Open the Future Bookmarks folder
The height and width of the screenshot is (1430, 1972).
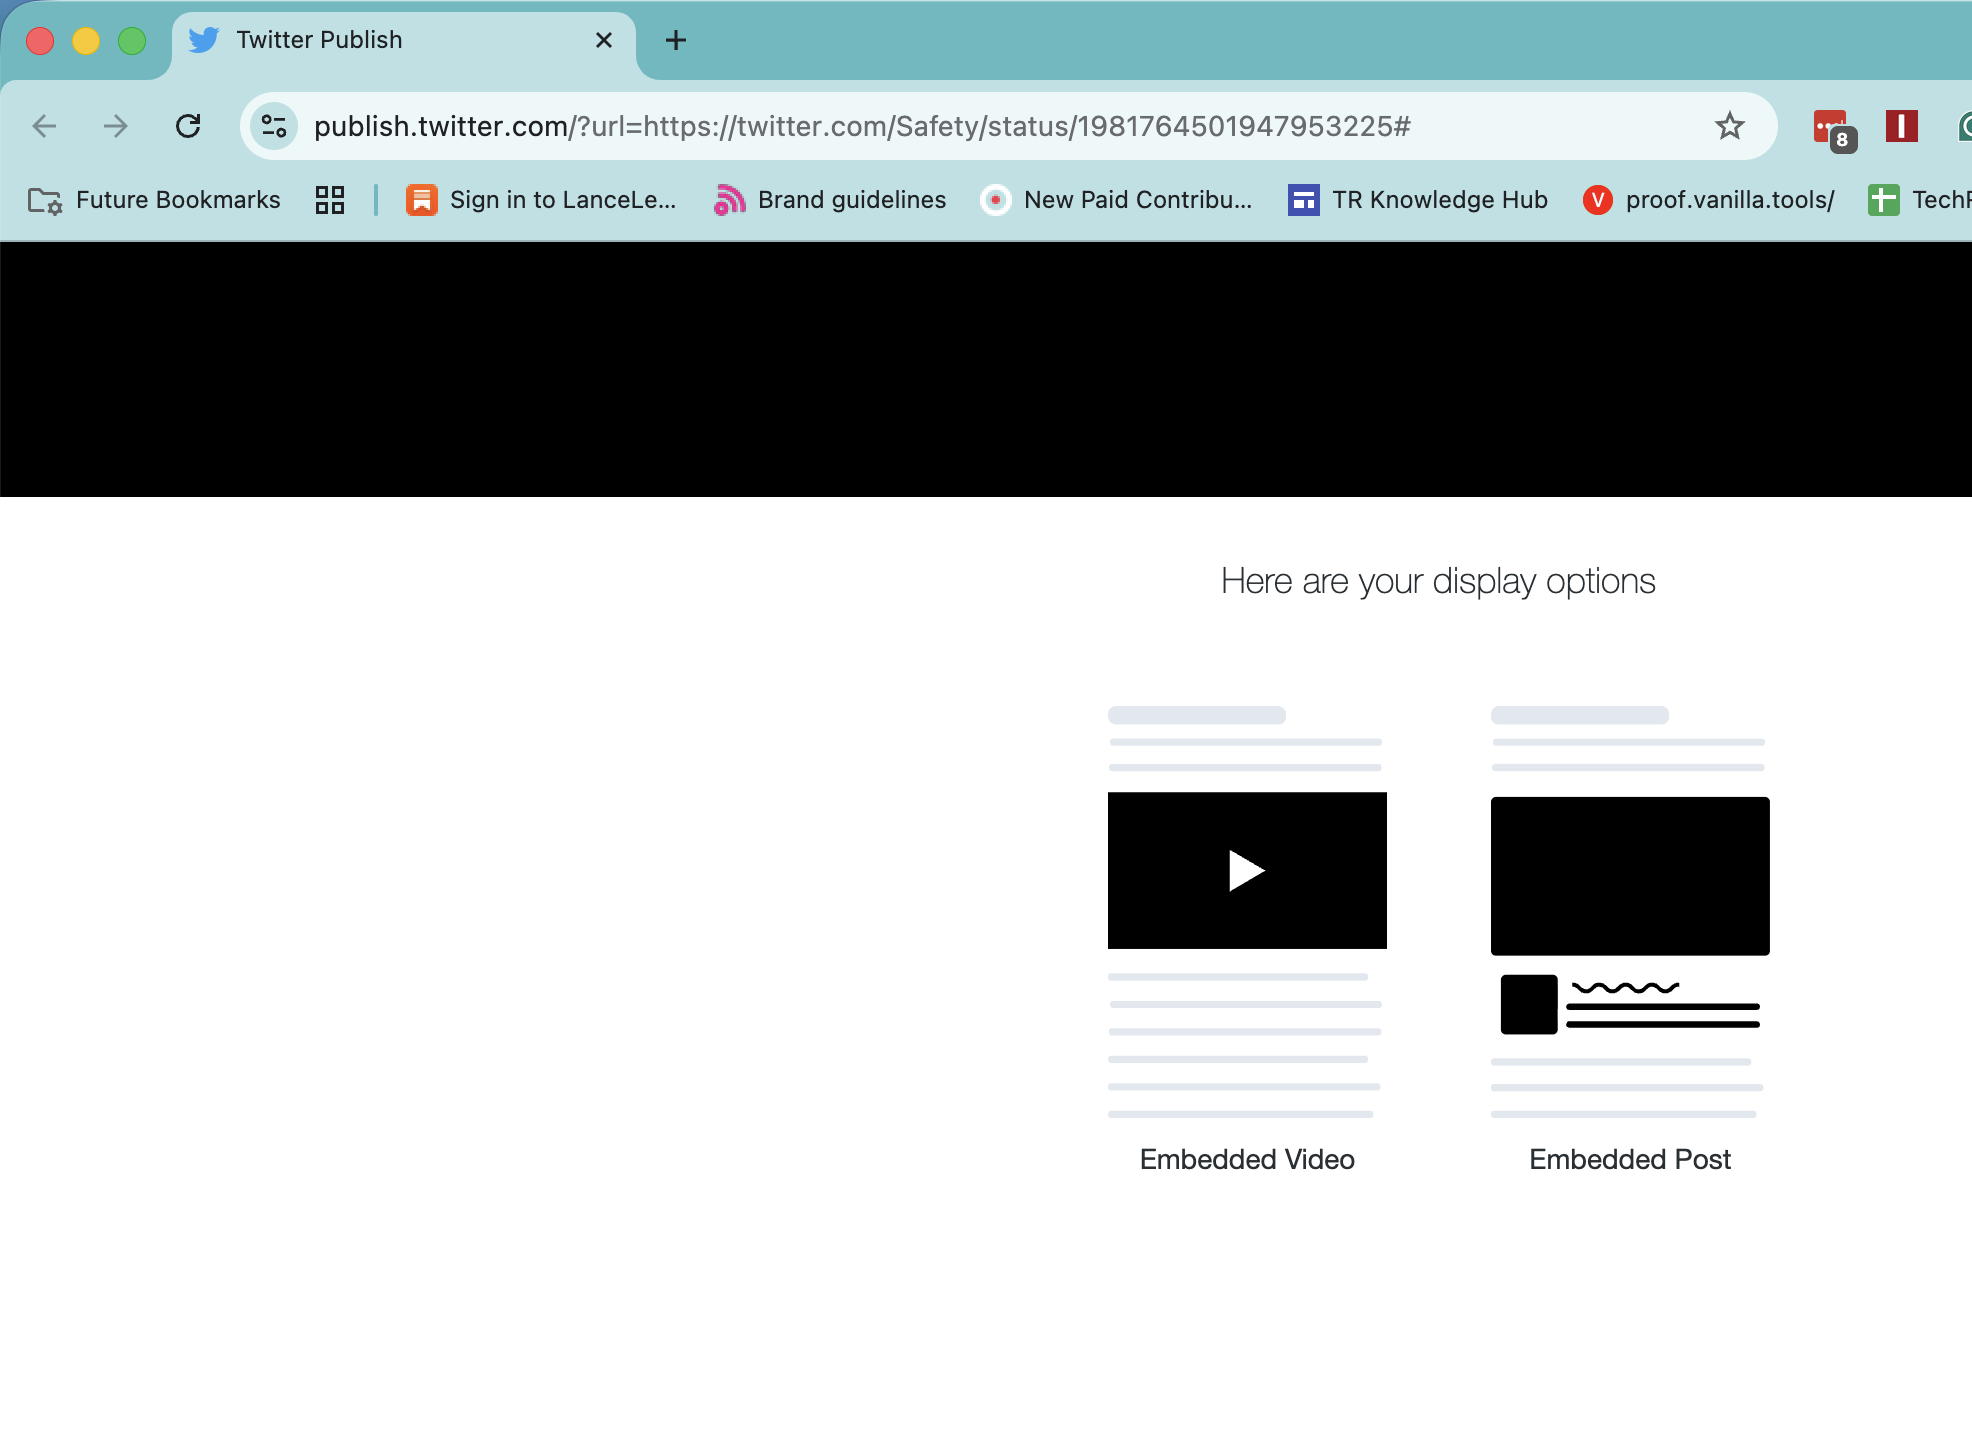tap(154, 200)
